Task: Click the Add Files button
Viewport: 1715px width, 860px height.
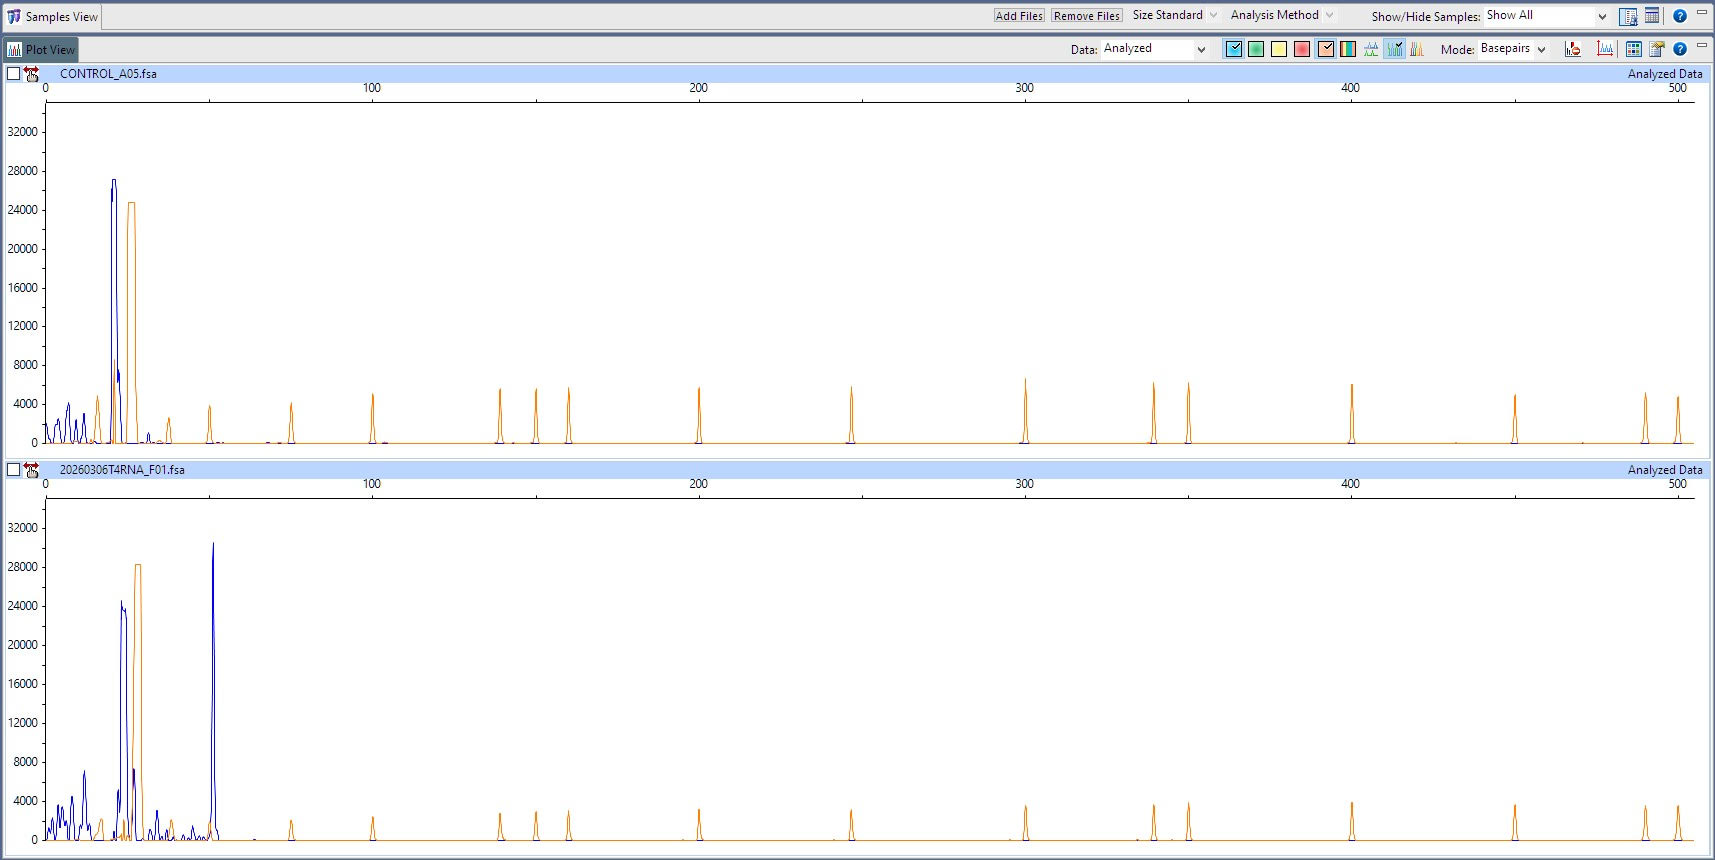Action: click(1019, 16)
